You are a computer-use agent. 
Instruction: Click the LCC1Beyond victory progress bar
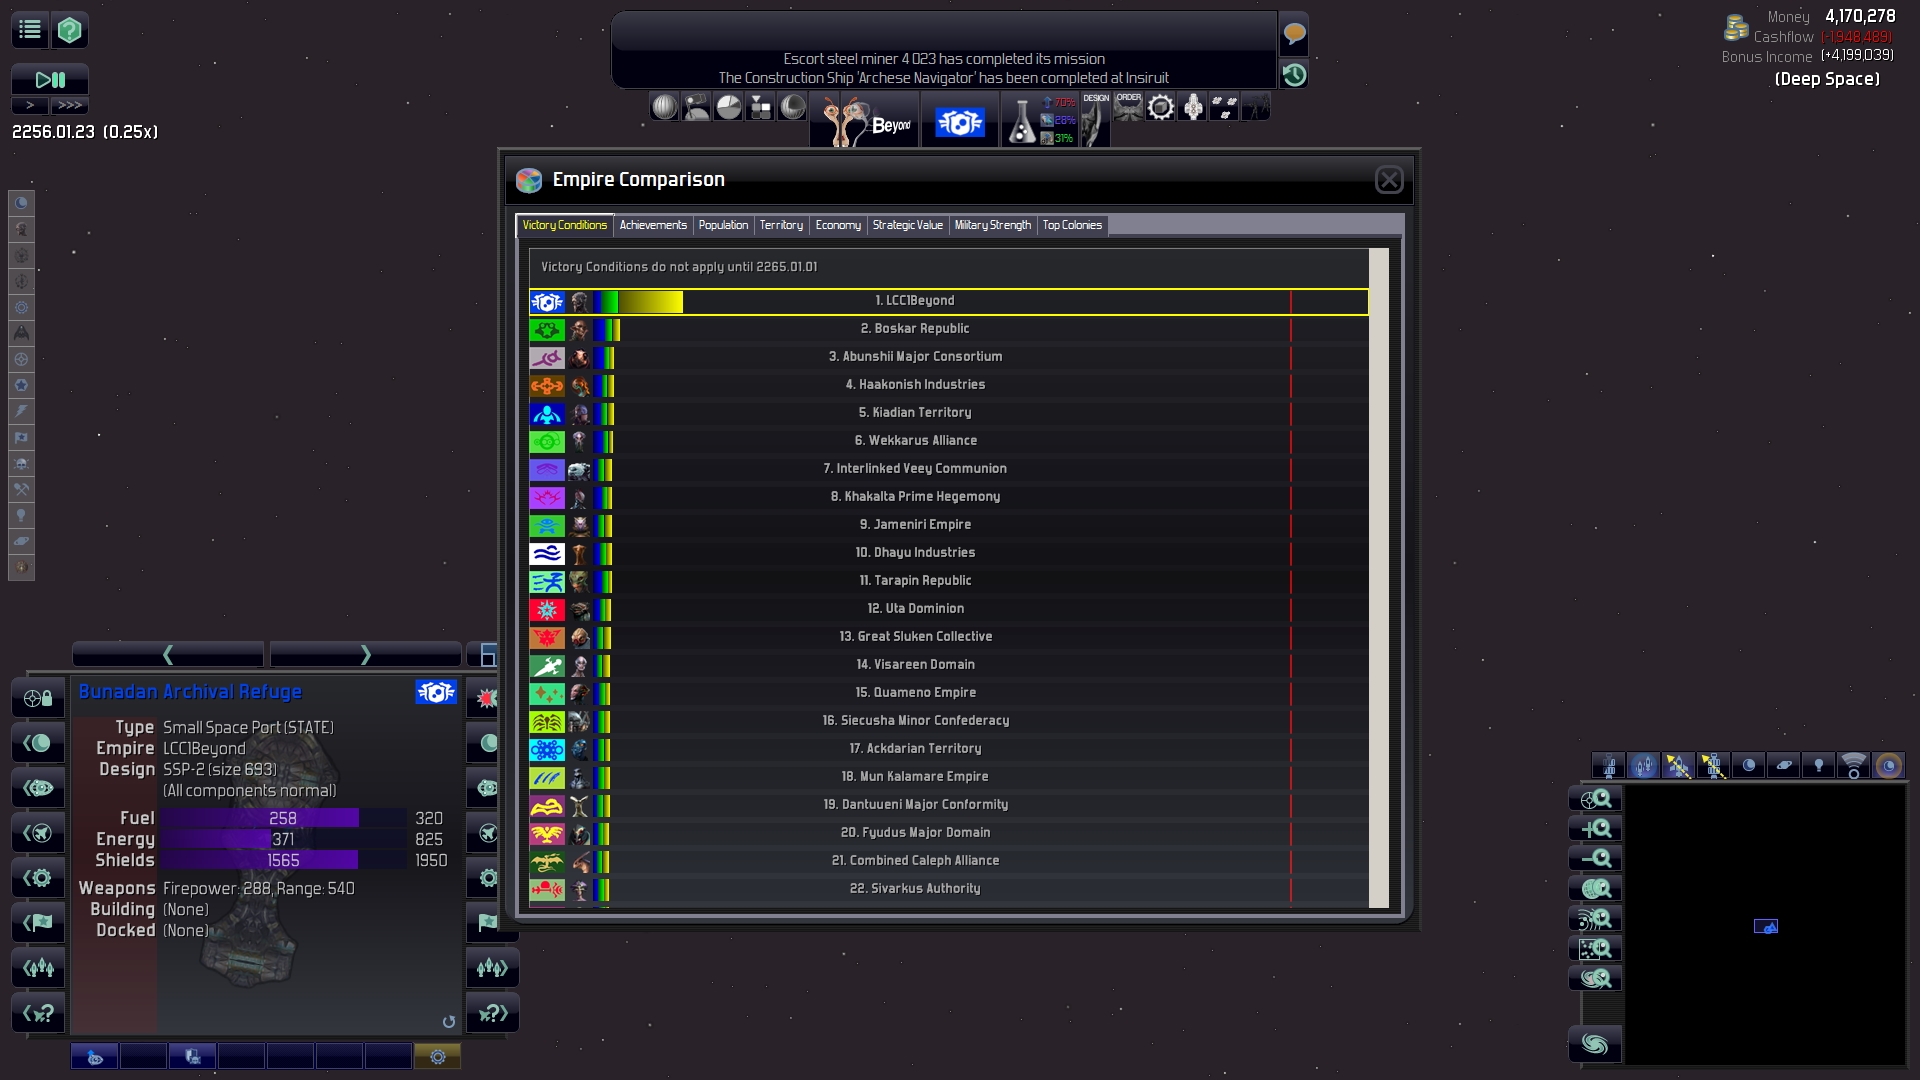[x=640, y=302]
